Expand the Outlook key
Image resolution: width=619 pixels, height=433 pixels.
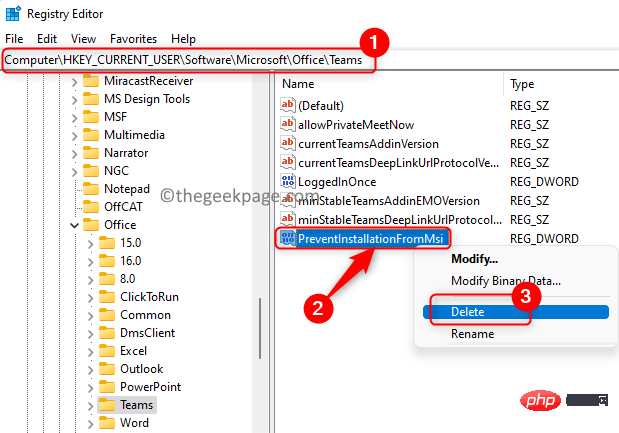pyautogui.click(x=90, y=370)
